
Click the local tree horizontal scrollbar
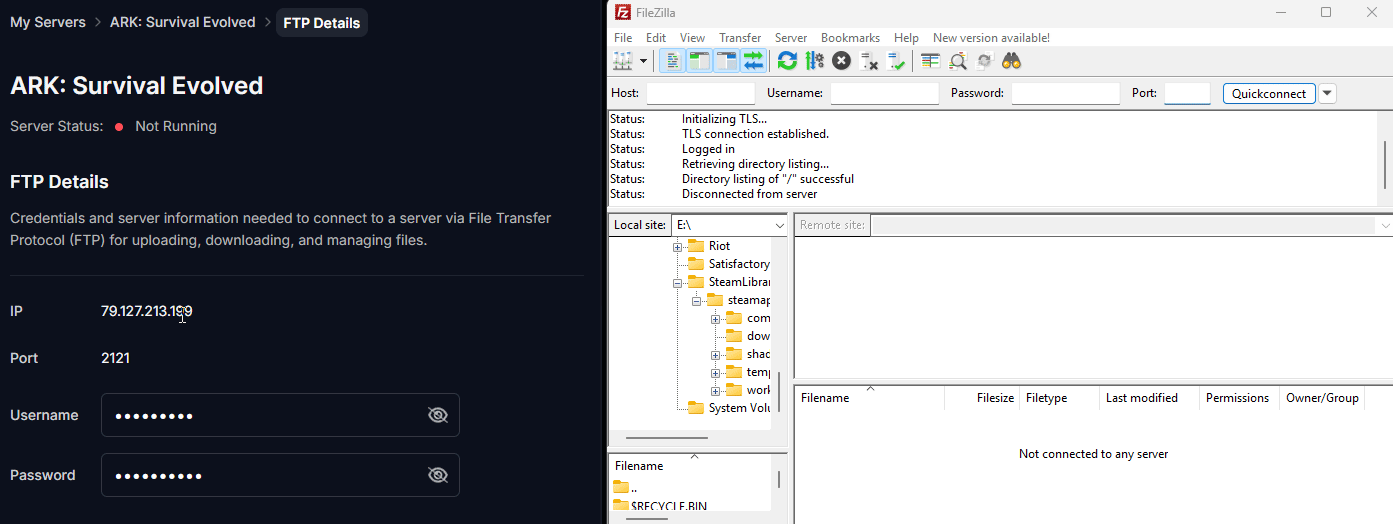[667, 438]
